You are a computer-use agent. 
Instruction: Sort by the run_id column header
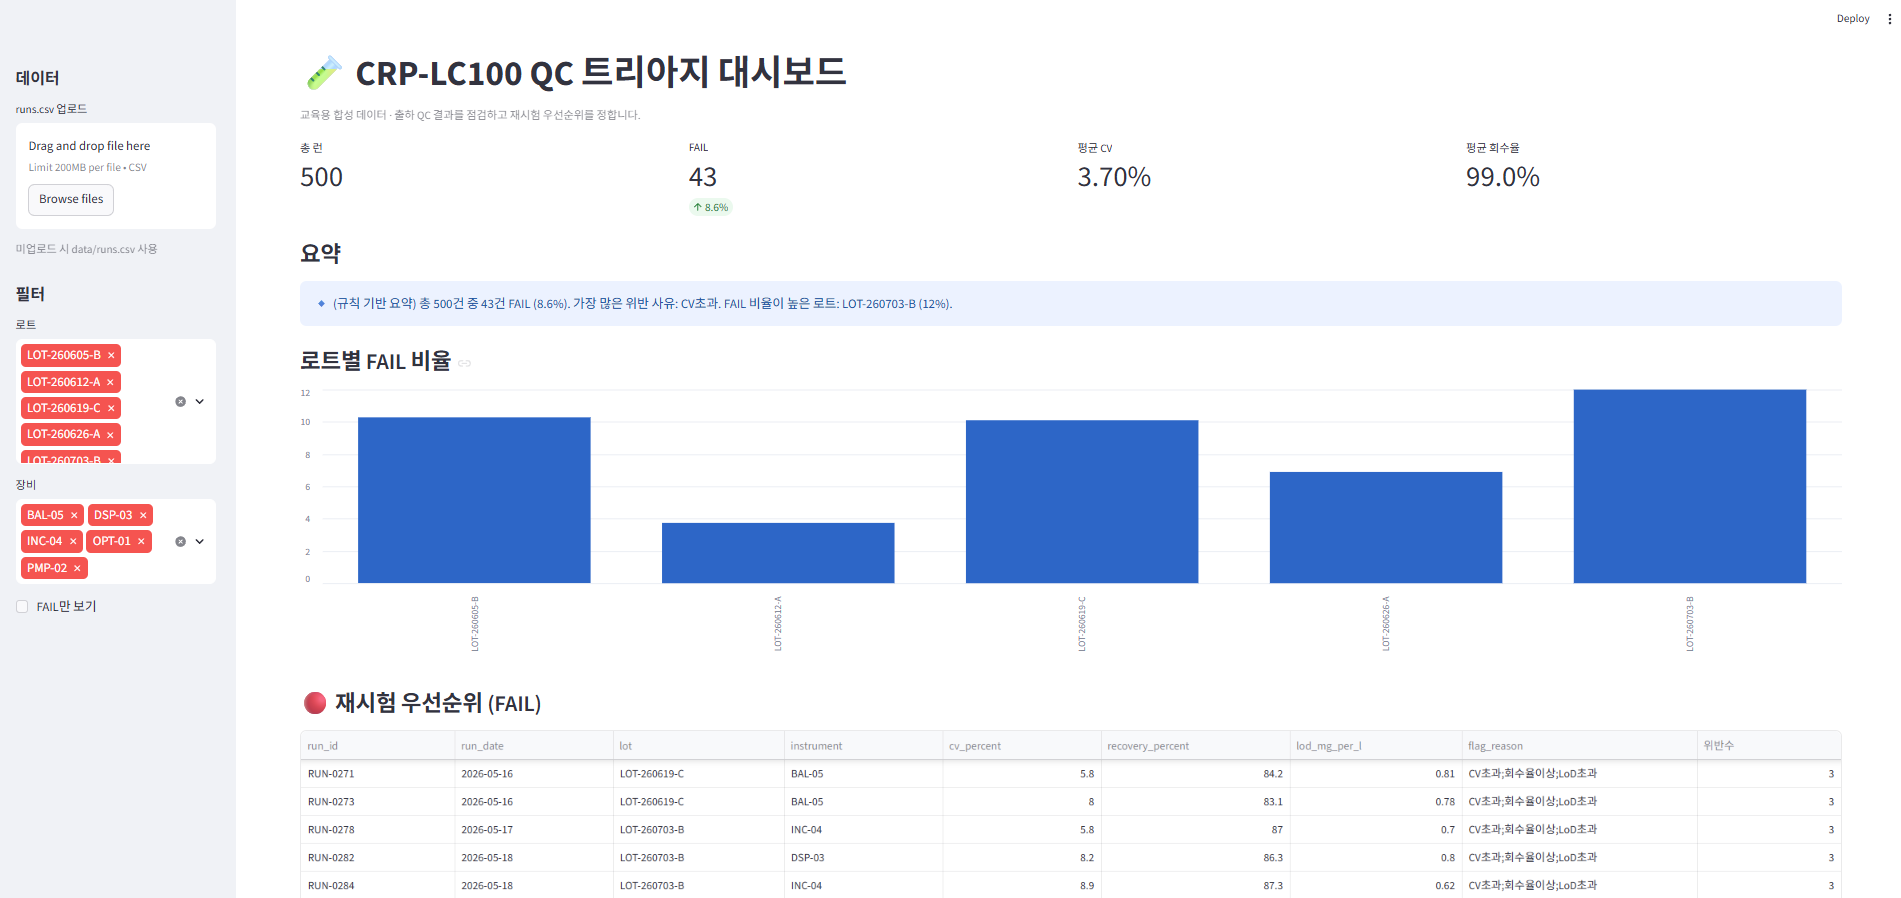click(x=377, y=746)
